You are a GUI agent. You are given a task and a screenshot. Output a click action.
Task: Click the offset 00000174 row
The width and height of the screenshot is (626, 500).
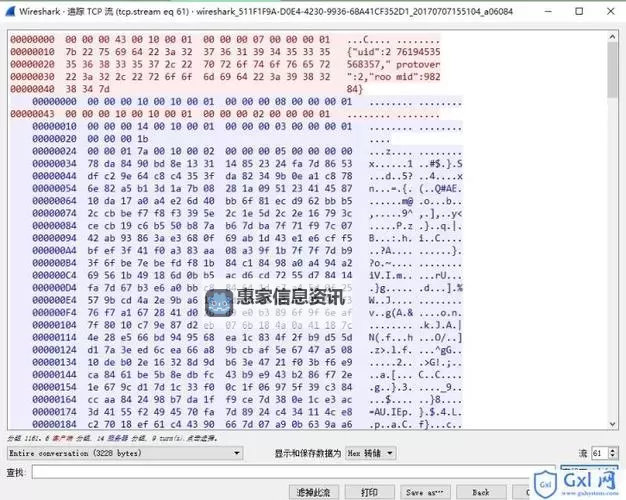pos(247,412)
